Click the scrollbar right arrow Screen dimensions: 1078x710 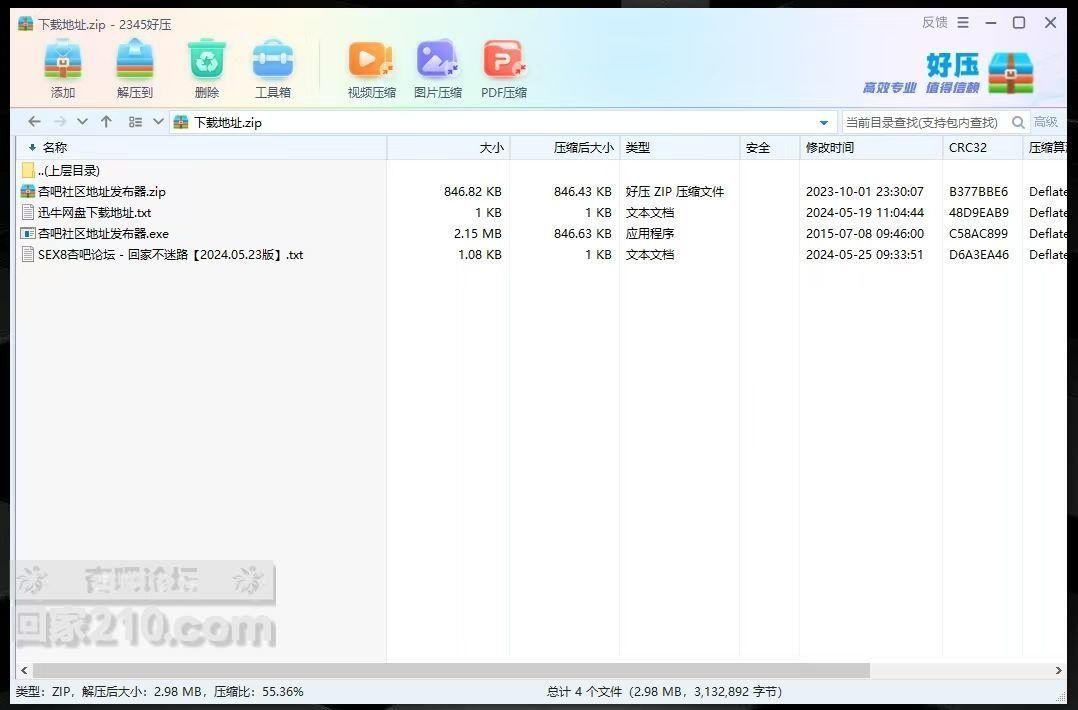[x=1058, y=670]
